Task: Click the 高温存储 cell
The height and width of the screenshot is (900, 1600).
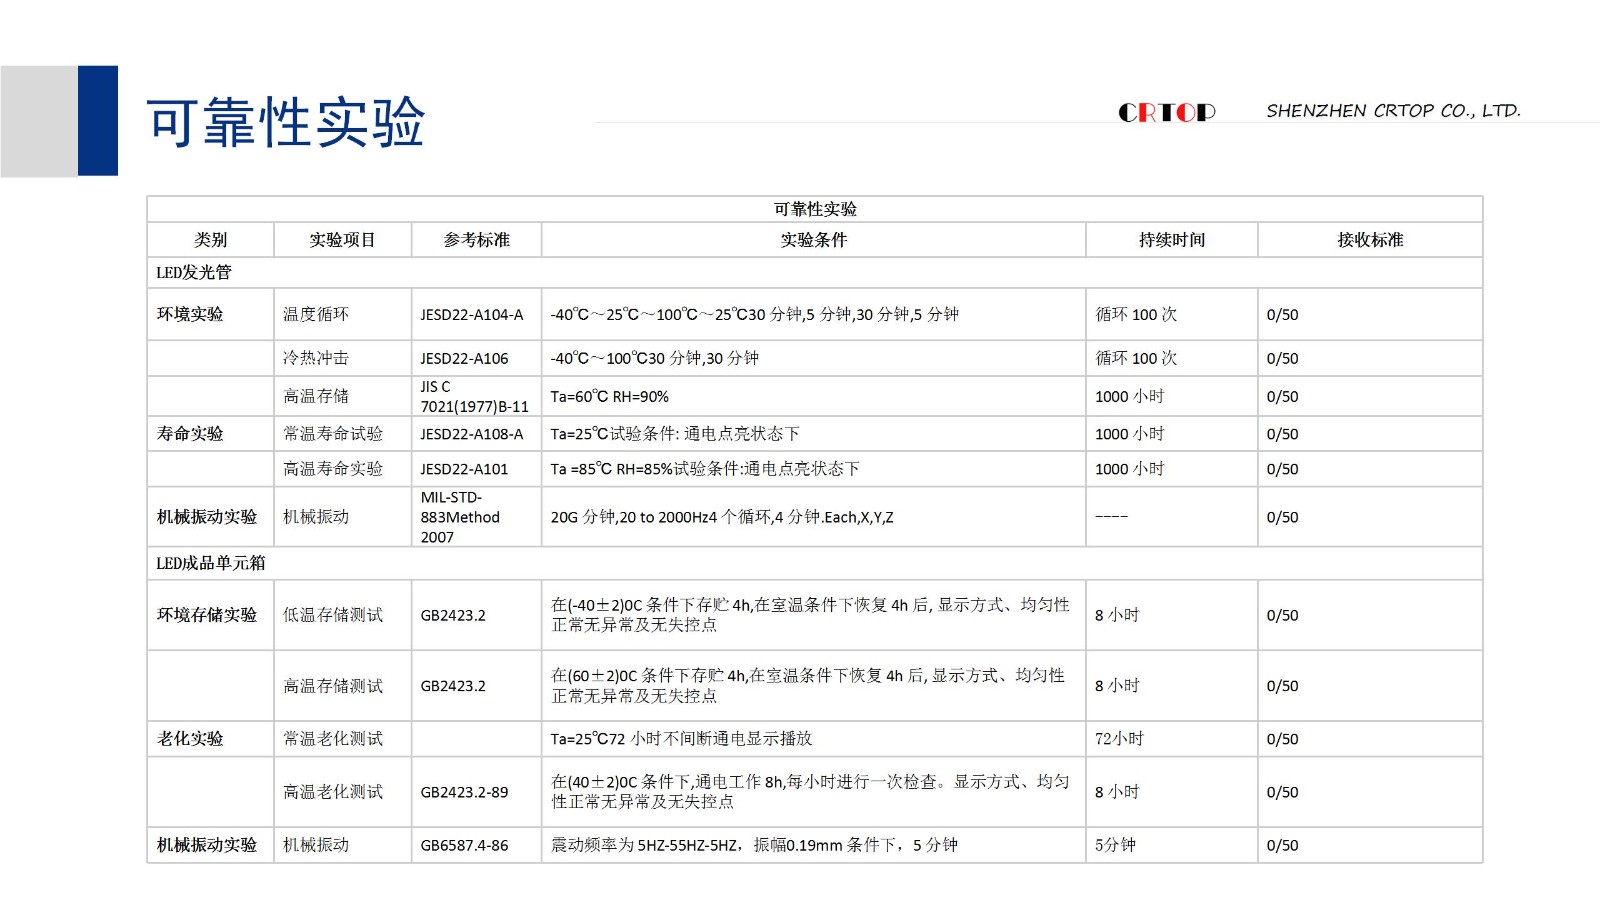Action: [x=342, y=396]
